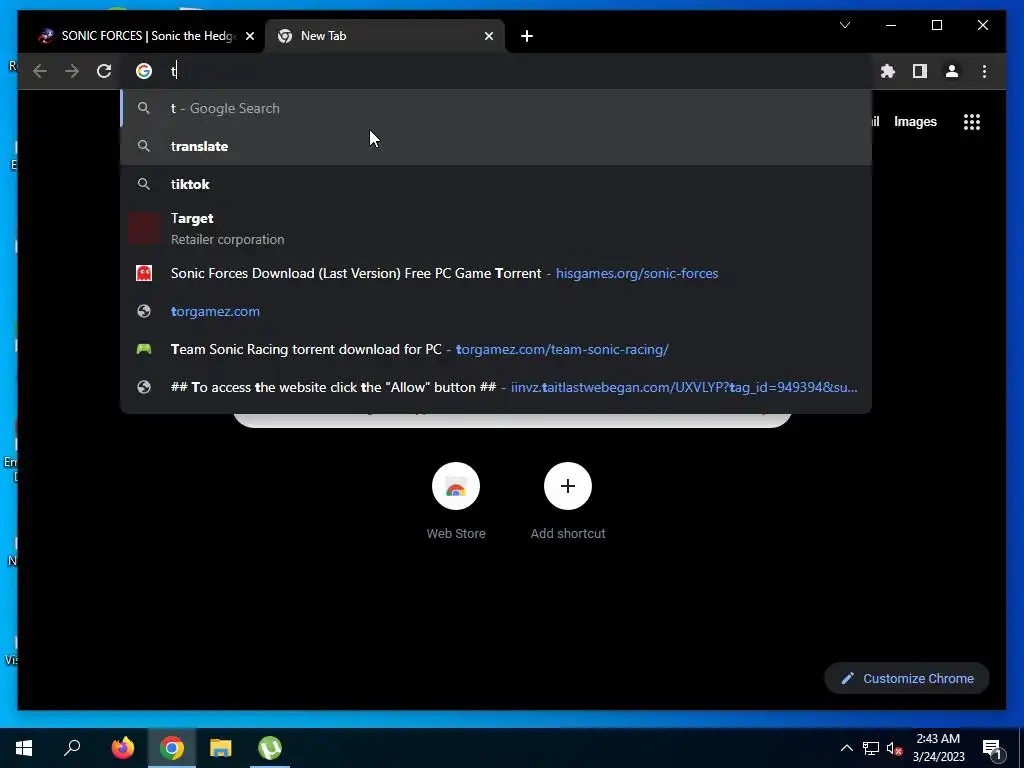Click globe icon beside torgamez.com
The image size is (1024, 768).
click(144, 312)
